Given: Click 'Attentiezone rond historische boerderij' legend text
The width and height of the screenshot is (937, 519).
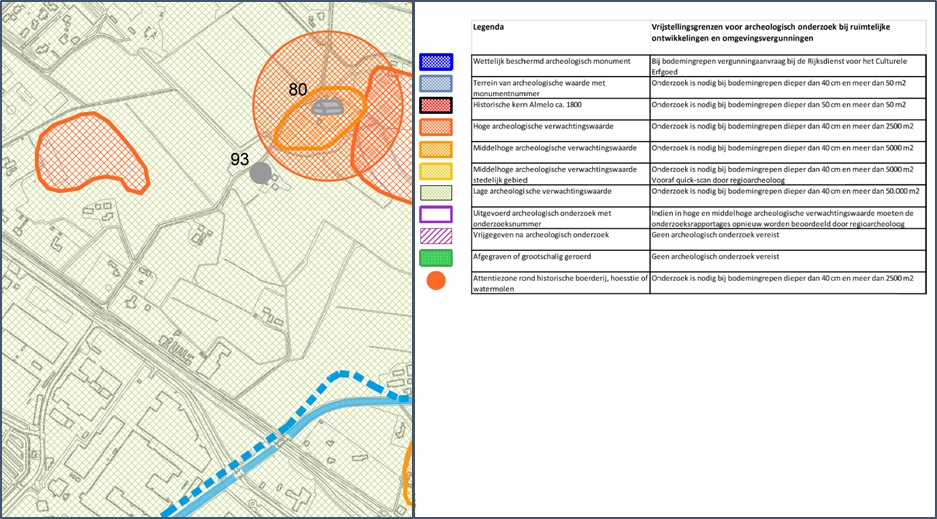Looking at the screenshot, I should coord(560,283).
